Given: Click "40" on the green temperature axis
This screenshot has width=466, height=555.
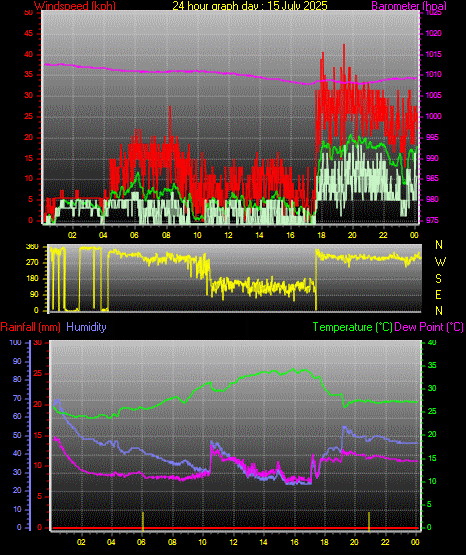Looking at the screenshot, I should [432, 343].
